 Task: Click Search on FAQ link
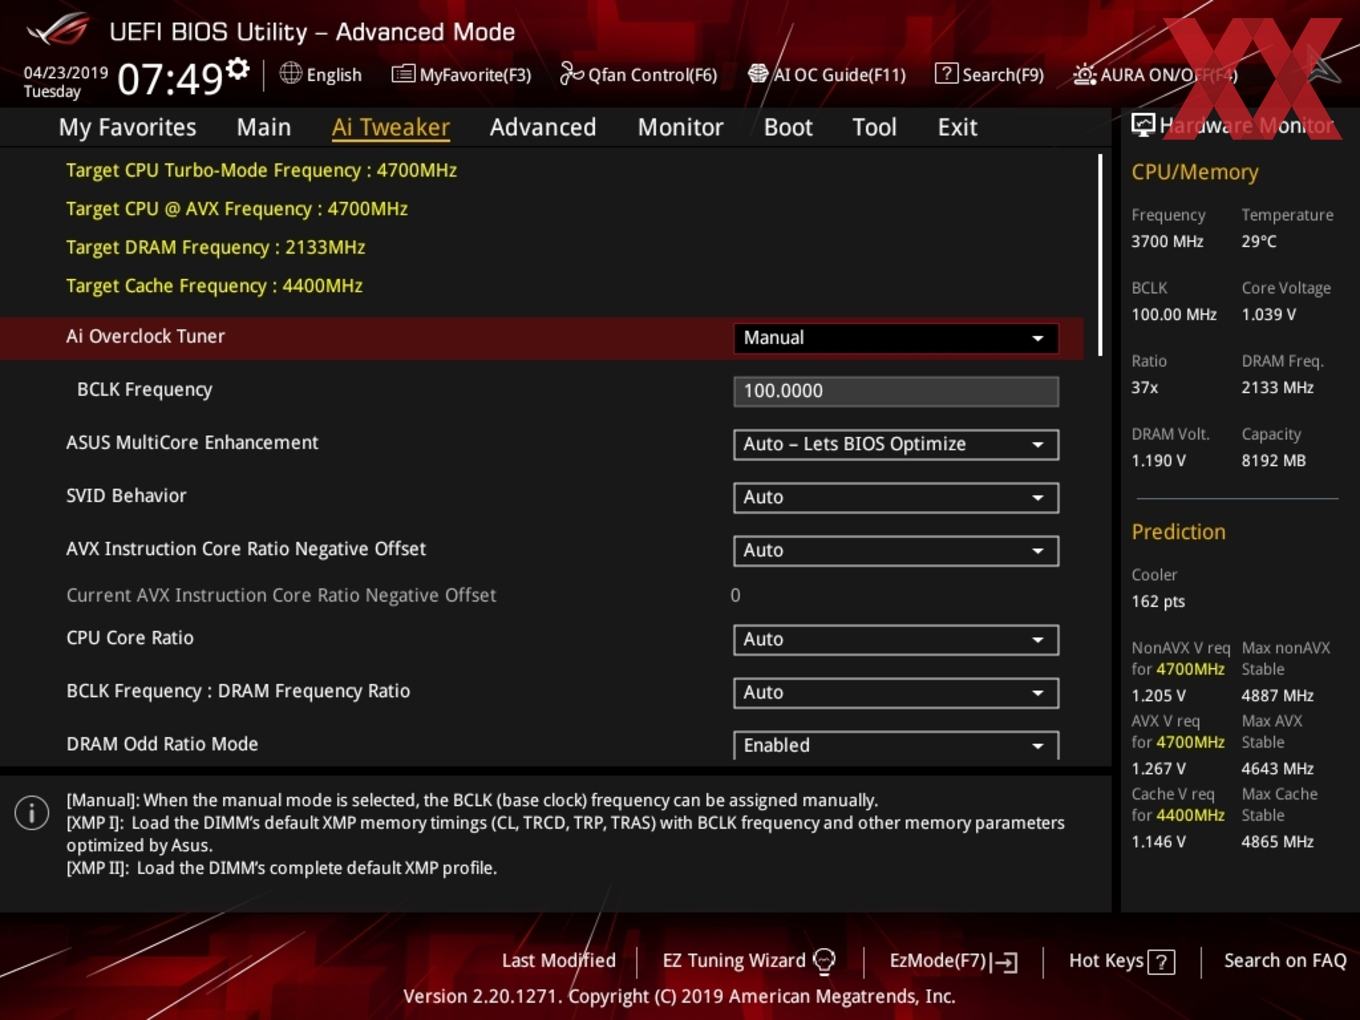tap(1285, 960)
